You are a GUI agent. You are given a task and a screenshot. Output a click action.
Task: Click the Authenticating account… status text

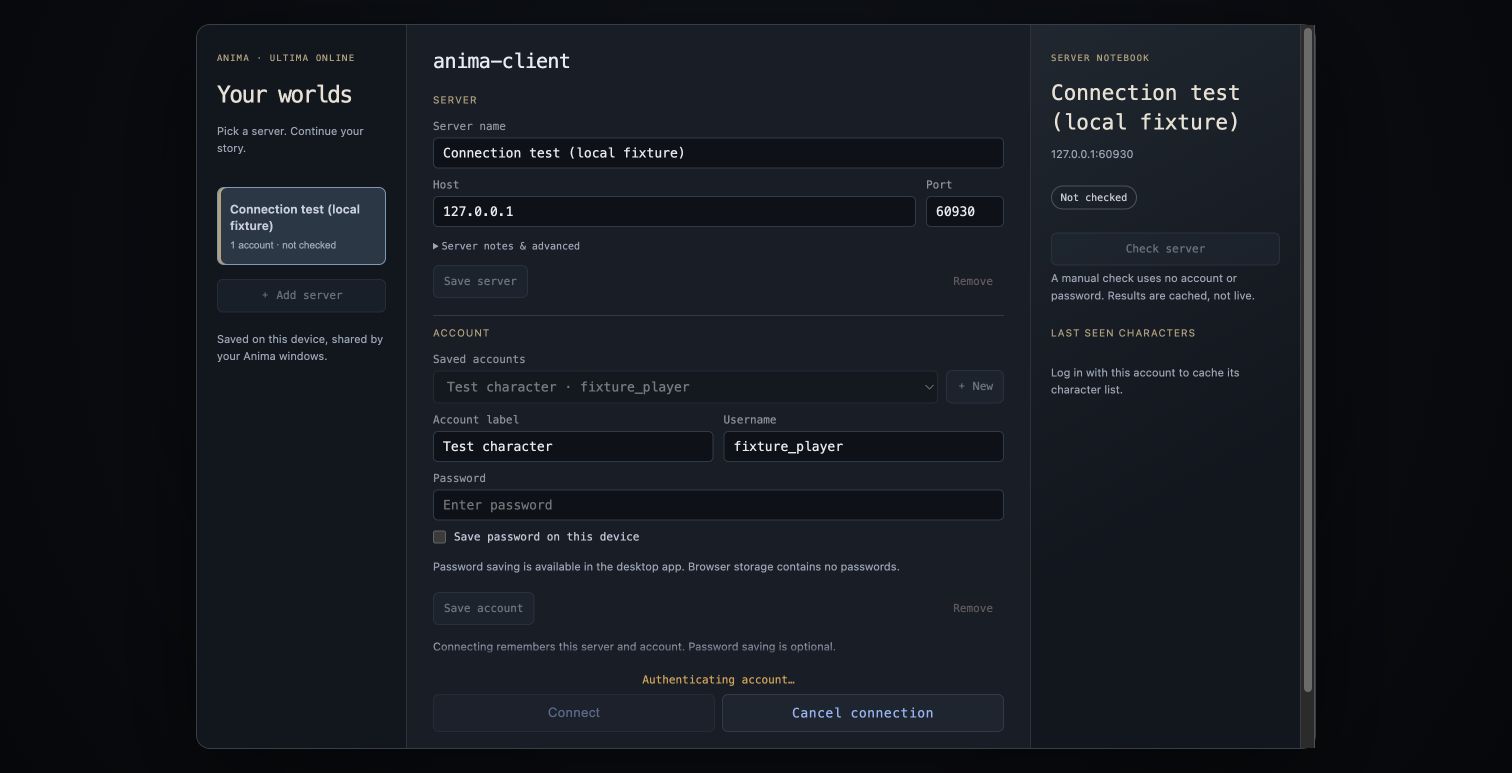[718, 680]
